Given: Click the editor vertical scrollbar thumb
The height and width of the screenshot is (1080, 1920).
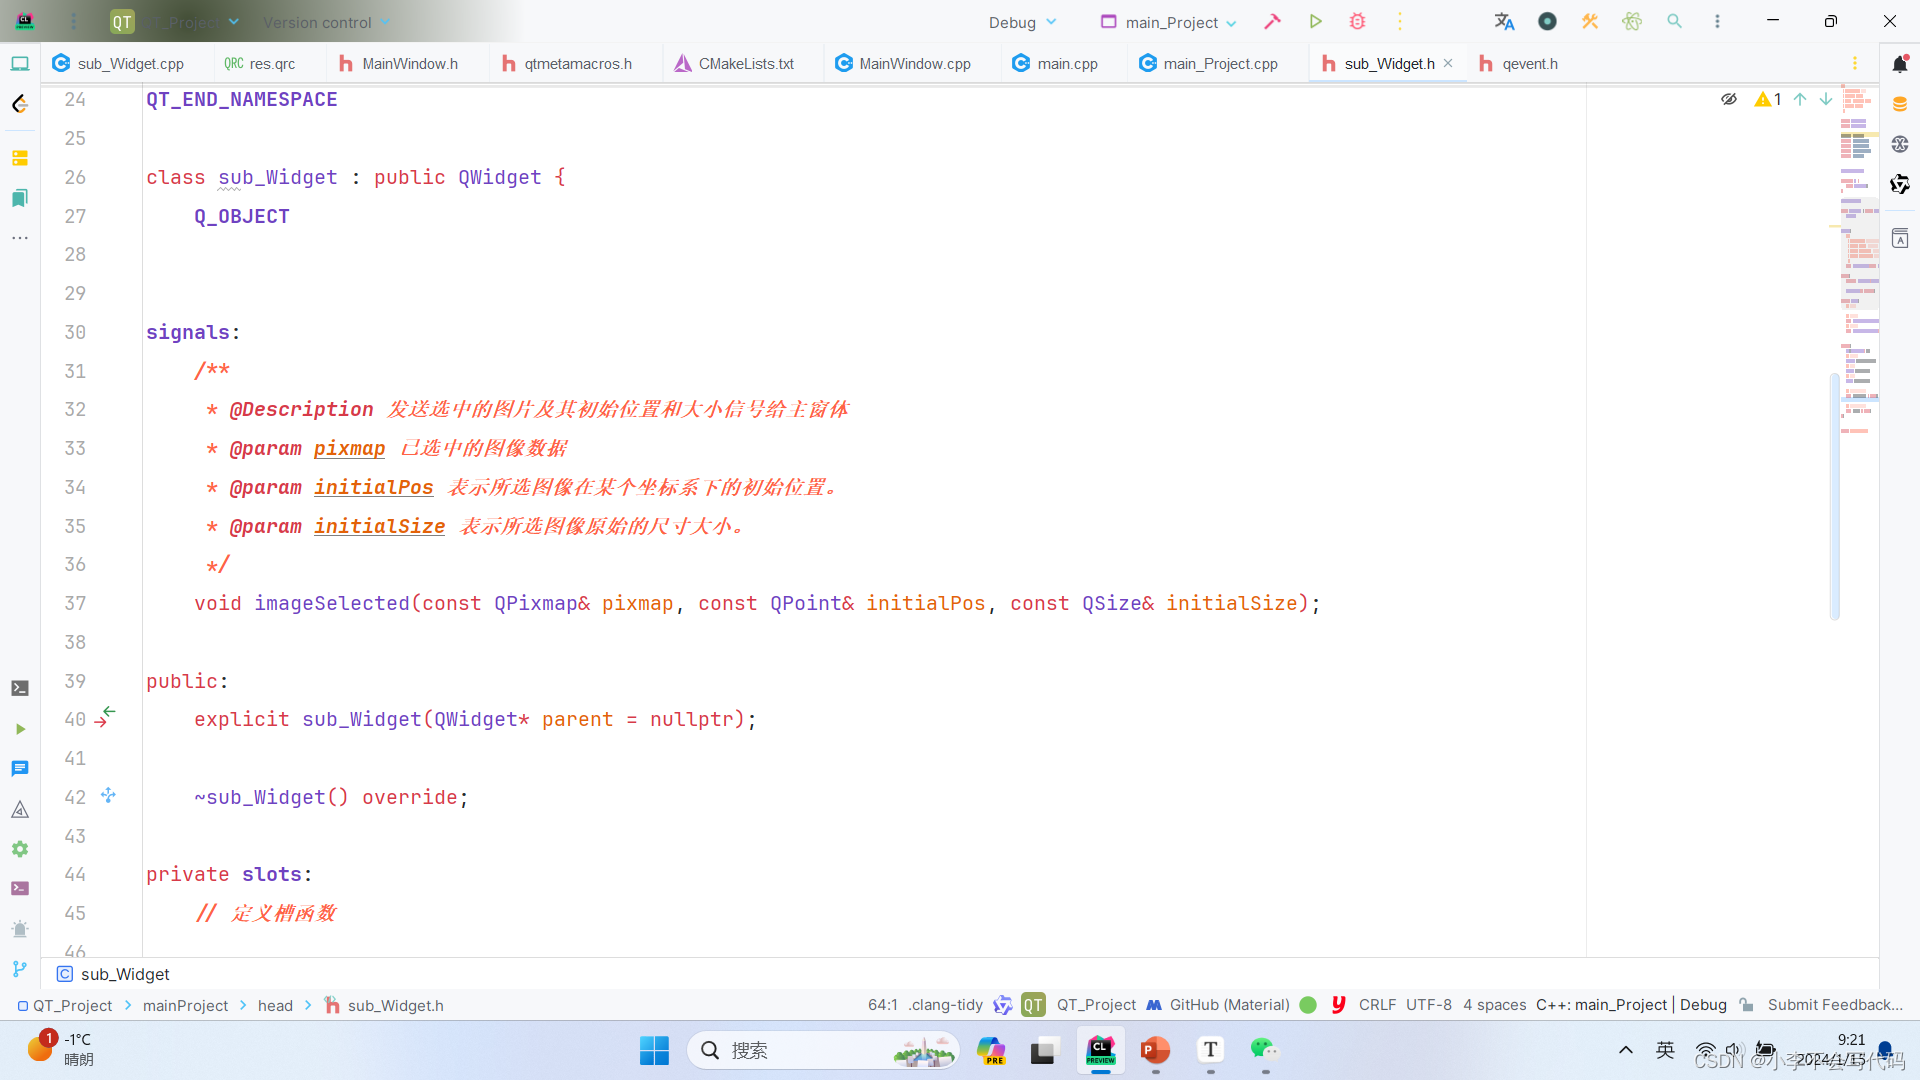Looking at the screenshot, I should click(1834, 495).
